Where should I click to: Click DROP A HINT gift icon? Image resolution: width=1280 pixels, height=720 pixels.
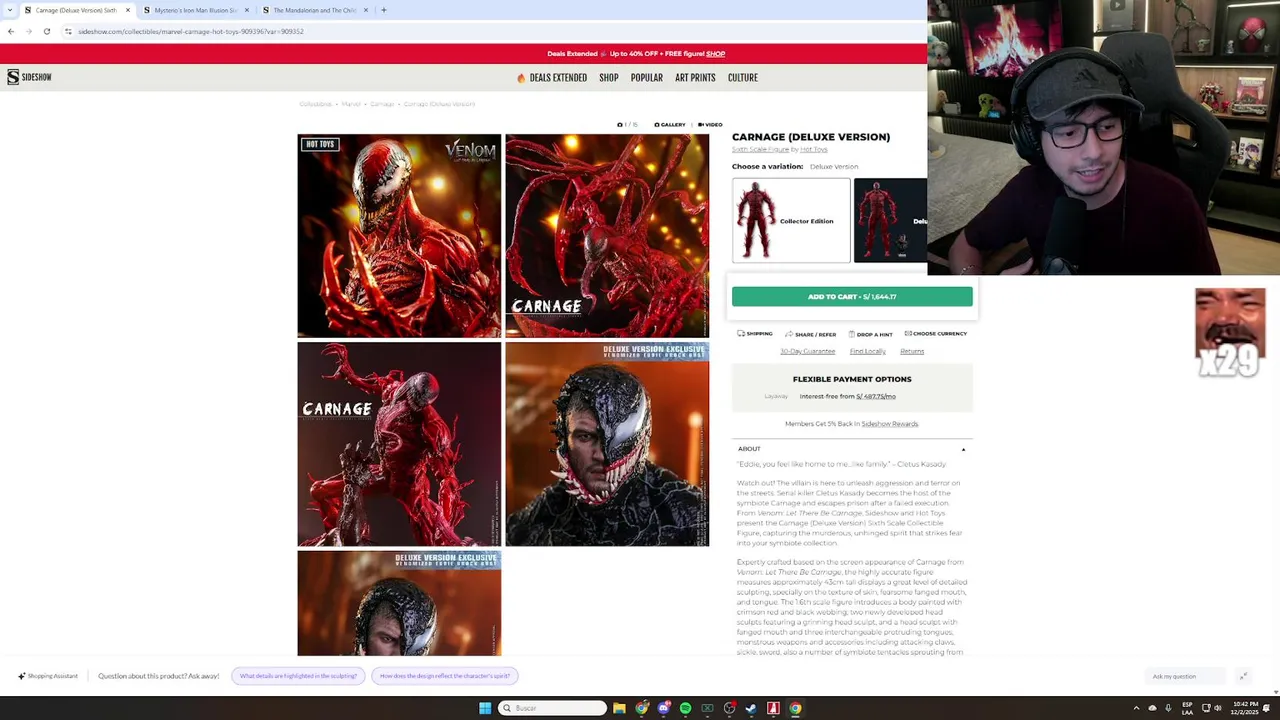(x=870, y=334)
